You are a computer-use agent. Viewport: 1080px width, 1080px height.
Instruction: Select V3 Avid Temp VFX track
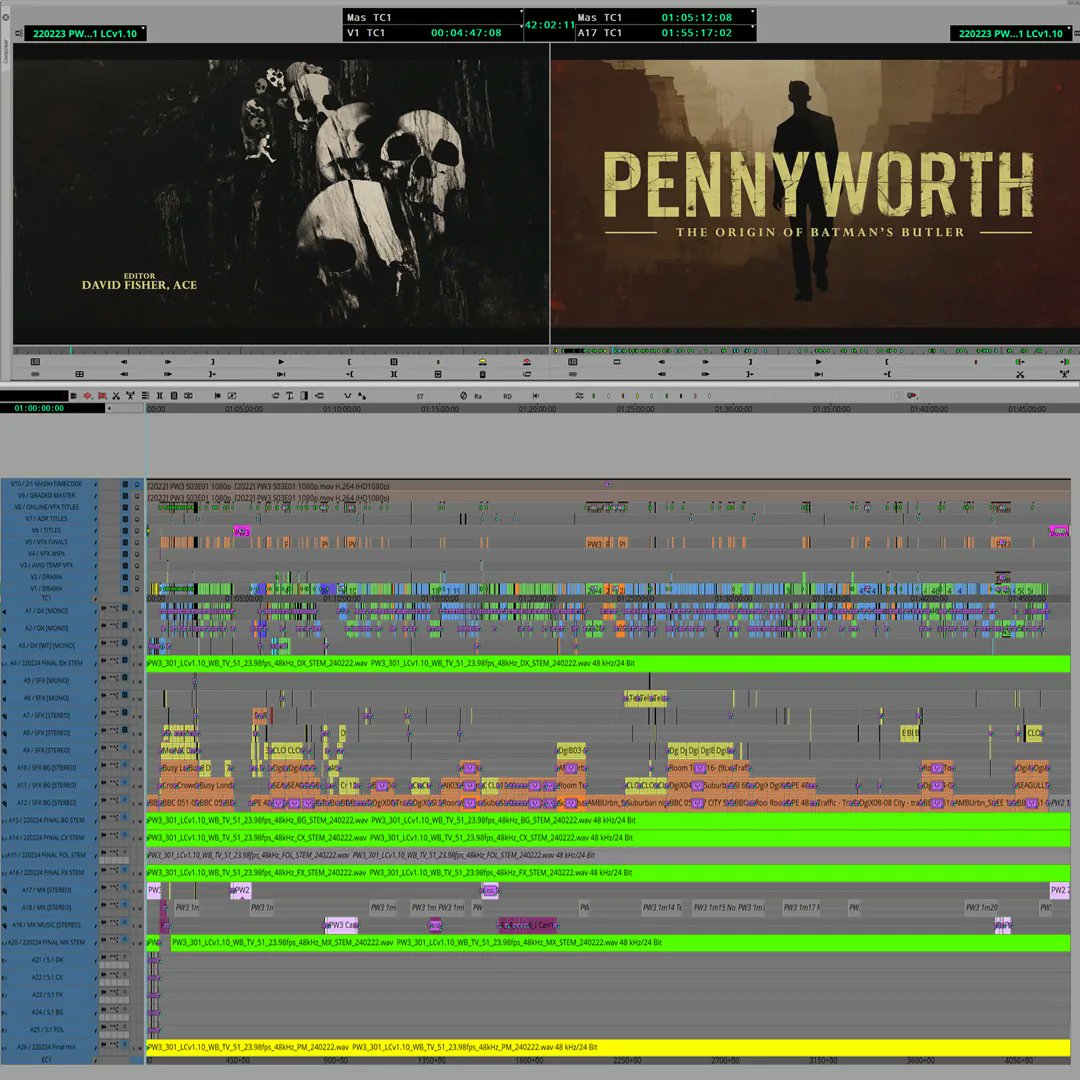click(x=48, y=565)
